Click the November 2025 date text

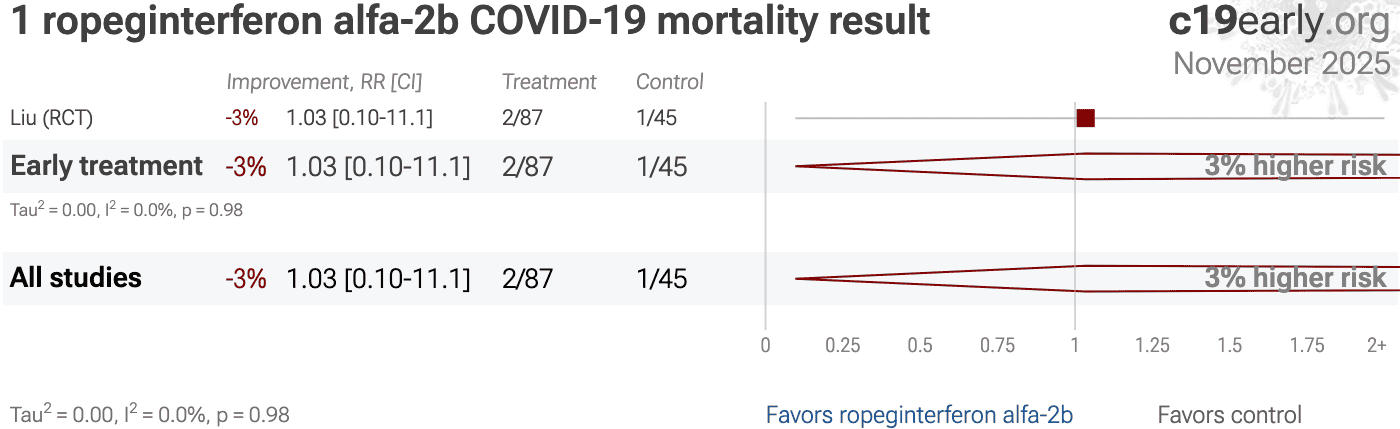tap(1281, 63)
